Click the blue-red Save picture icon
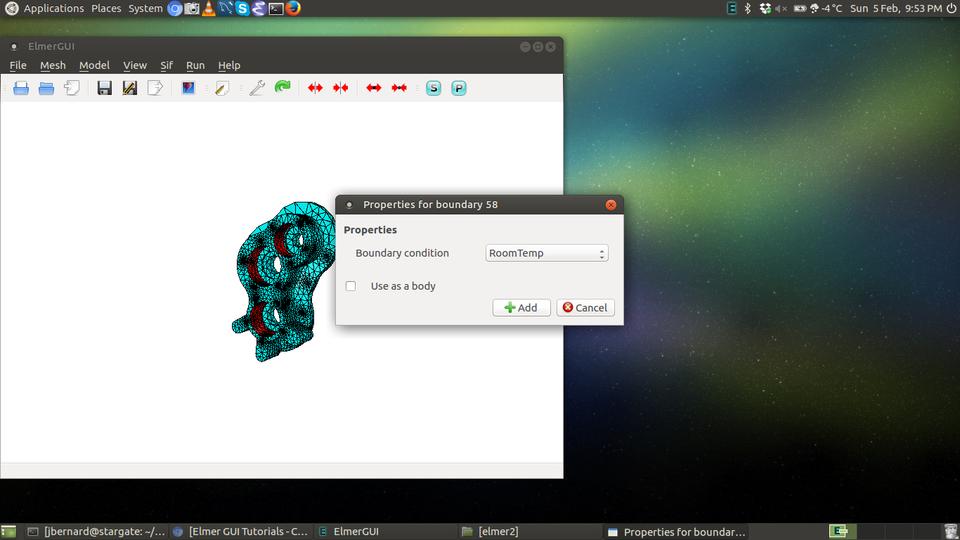Viewport: 960px width, 540px height. [x=188, y=88]
